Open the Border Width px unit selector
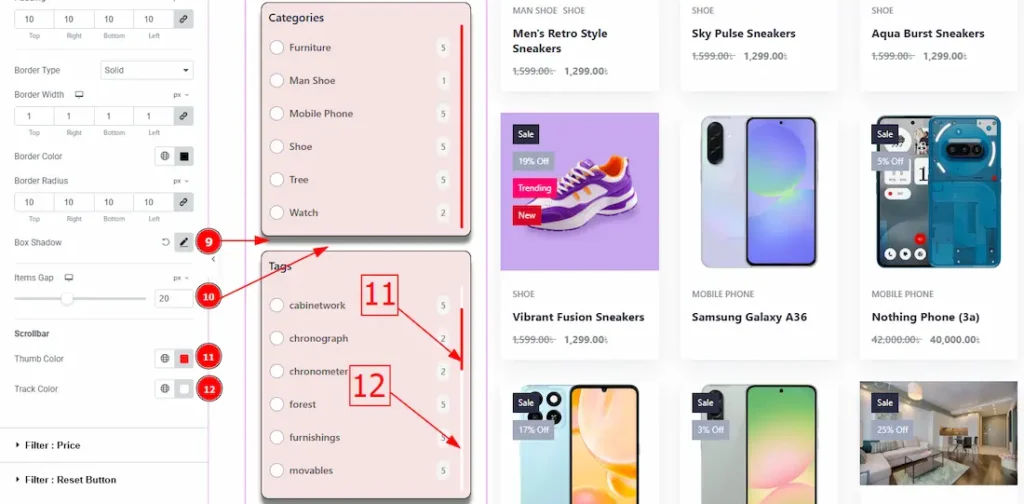Viewport: 1024px width, 504px height. (x=180, y=95)
